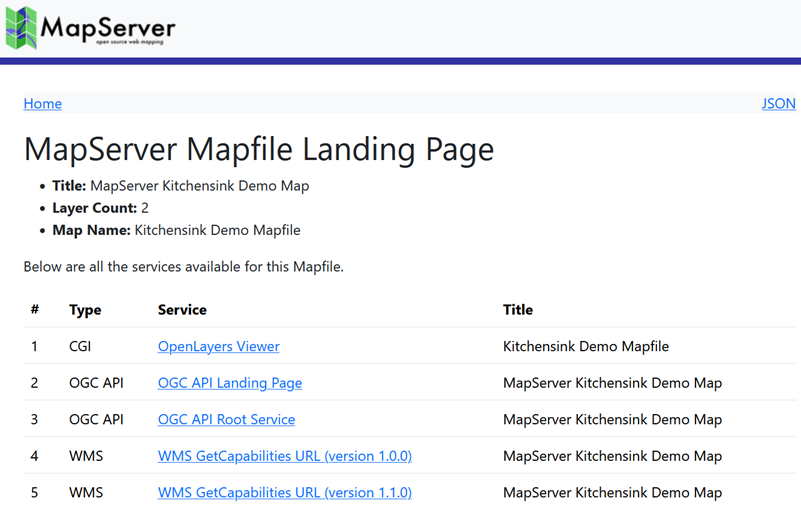
Task: Open WMS GetCapabilities URL version 1.0.0
Action: click(x=284, y=456)
